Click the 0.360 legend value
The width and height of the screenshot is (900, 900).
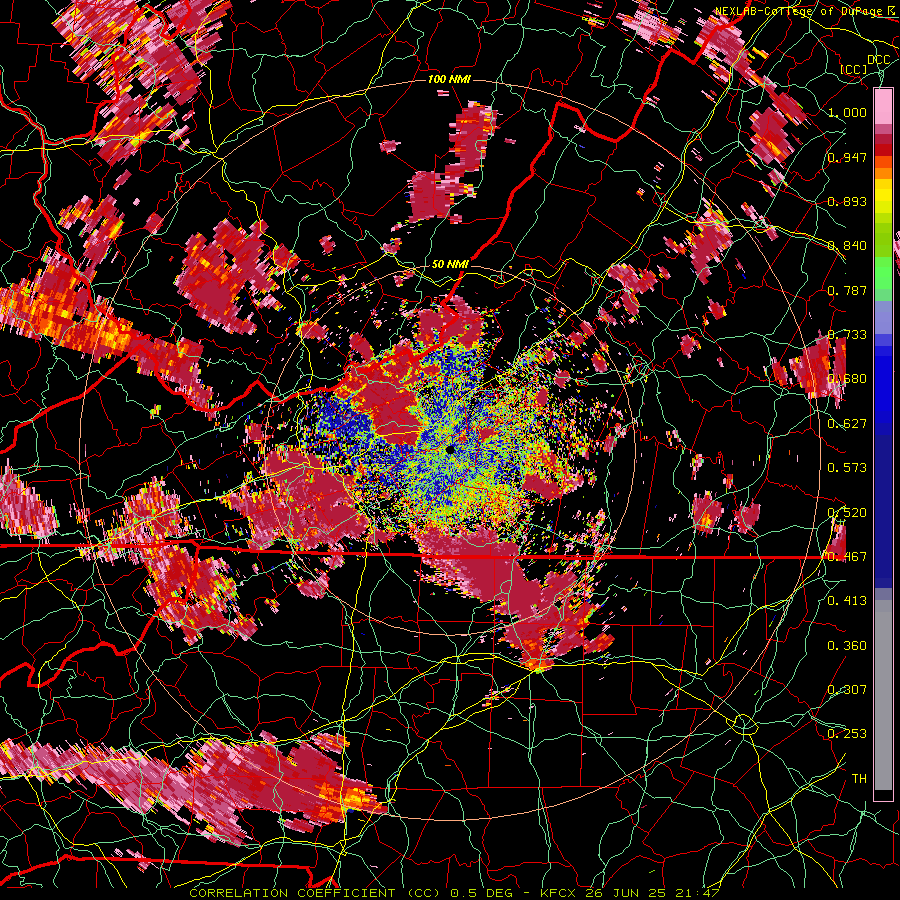[847, 646]
